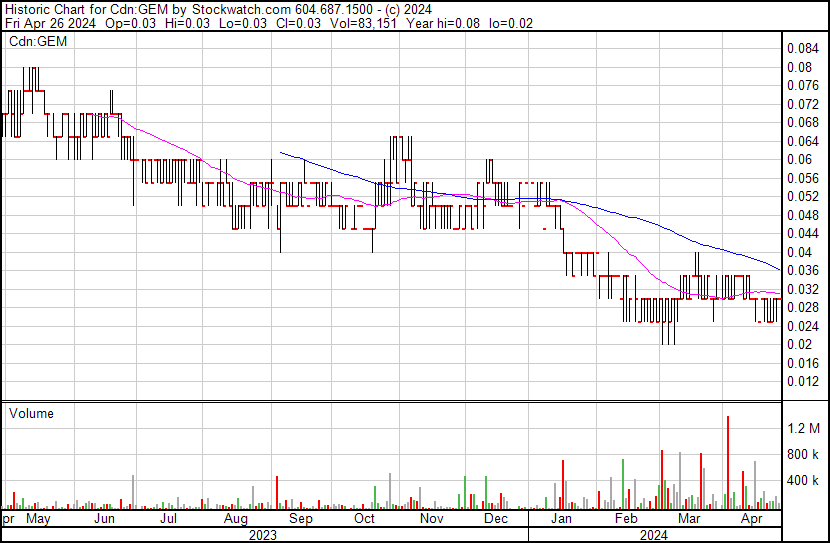Select the 0.06 price axis label
830x543 pixels.
point(799,159)
